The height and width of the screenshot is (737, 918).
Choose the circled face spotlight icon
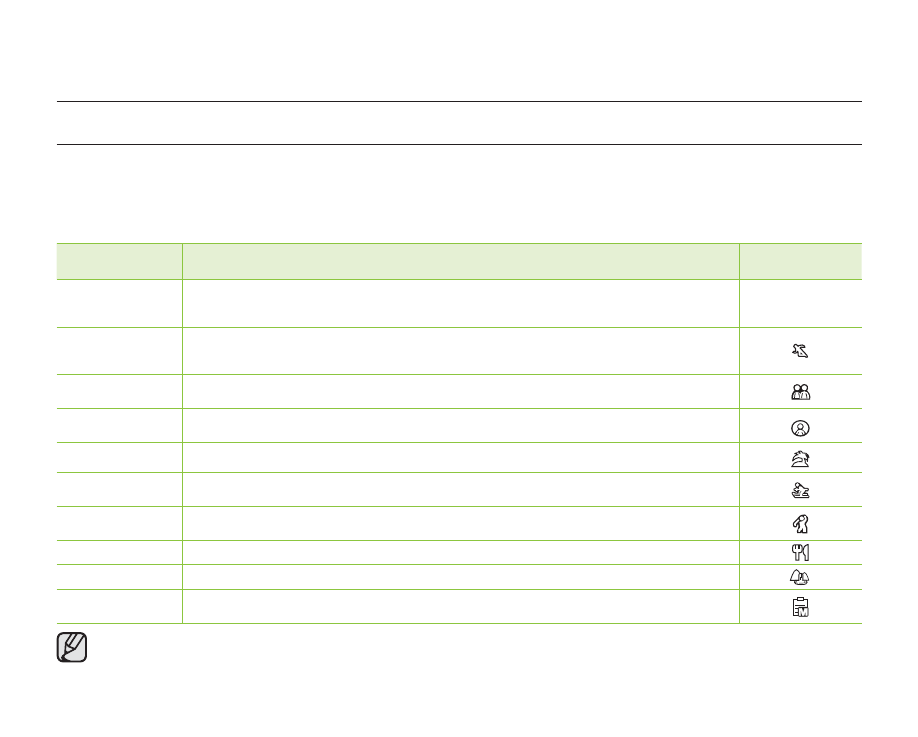pyautogui.click(x=799, y=427)
